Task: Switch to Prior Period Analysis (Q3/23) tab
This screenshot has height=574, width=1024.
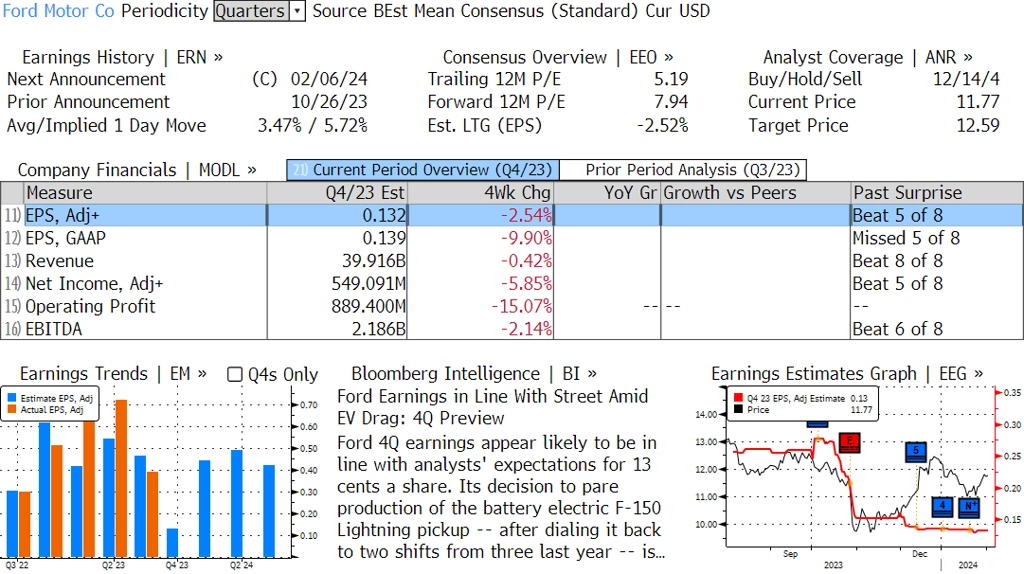Action: click(684, 170)
